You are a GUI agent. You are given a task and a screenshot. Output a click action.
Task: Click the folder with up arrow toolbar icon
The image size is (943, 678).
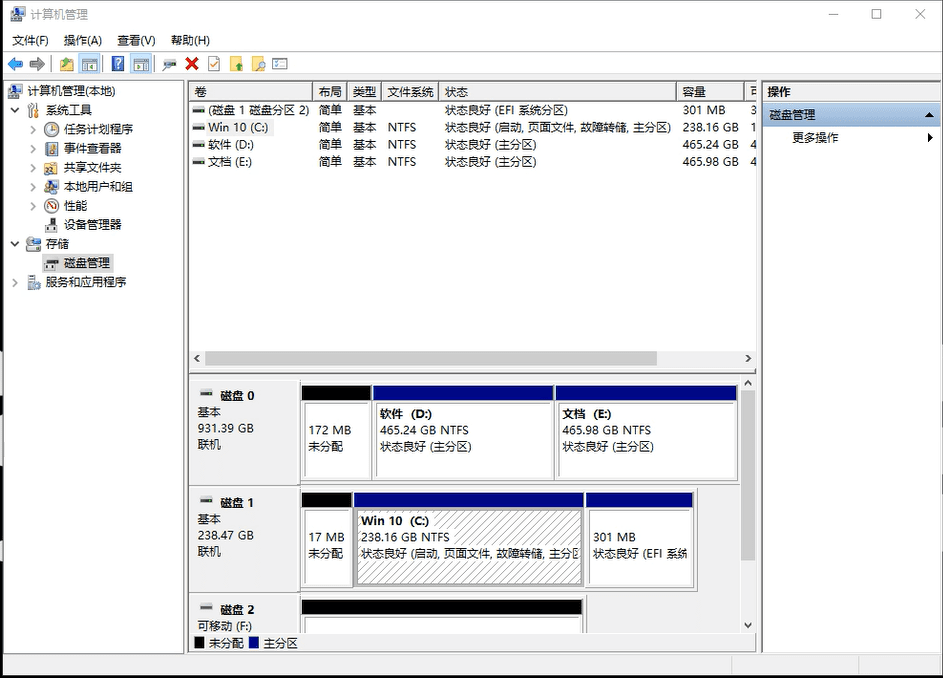tap(237, 63)
